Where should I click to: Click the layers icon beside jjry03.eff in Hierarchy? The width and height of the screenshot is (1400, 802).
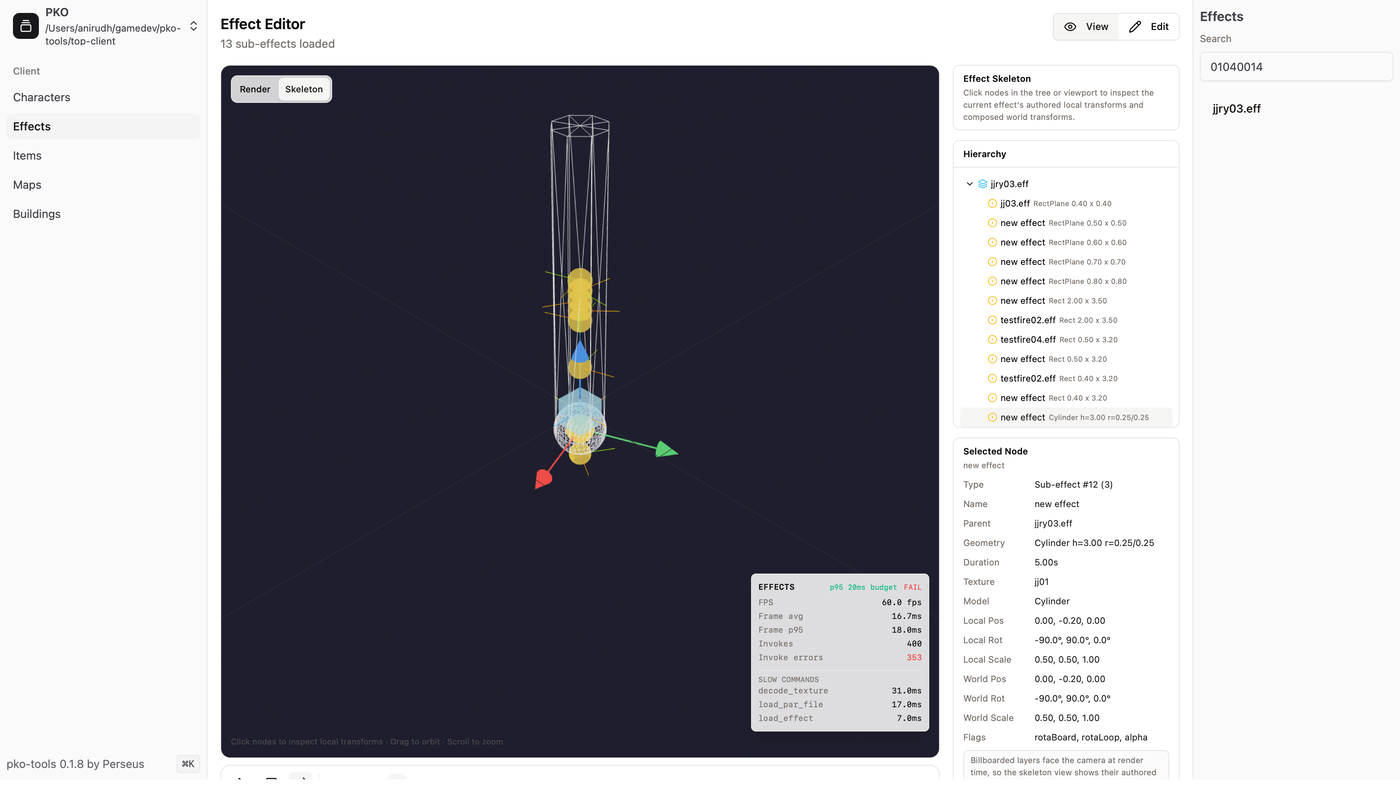[x=983, y=184]
